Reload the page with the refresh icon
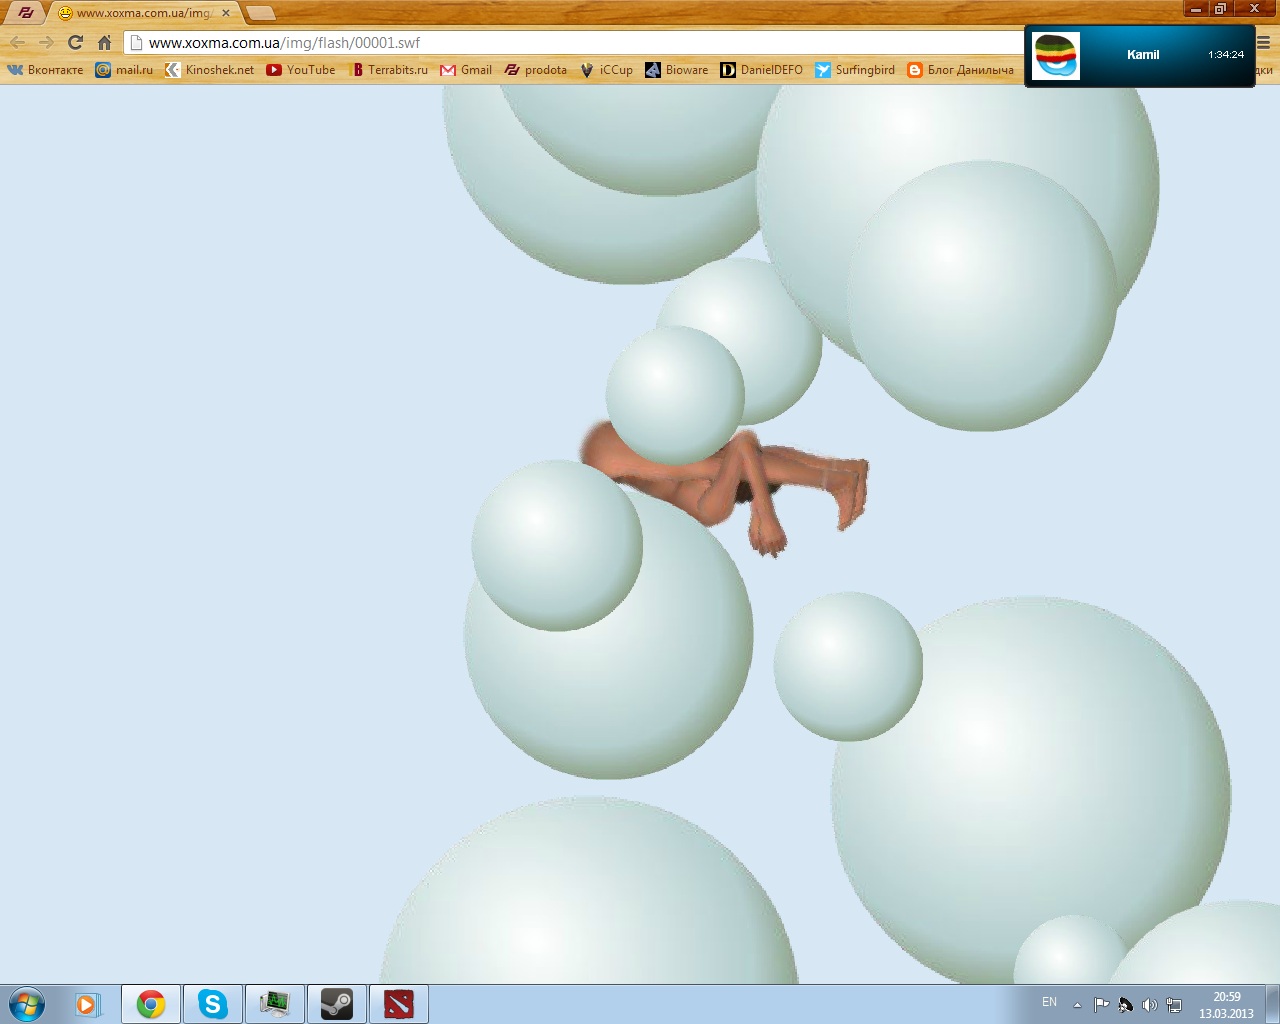The width and height of the screenshot is (1280, 1024). coord(75,42)
